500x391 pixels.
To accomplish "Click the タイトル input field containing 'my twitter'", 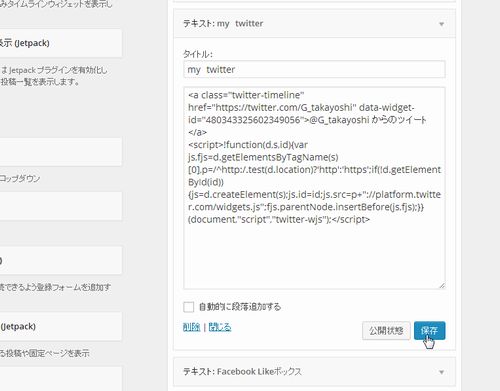I will [x=314, y=69].
